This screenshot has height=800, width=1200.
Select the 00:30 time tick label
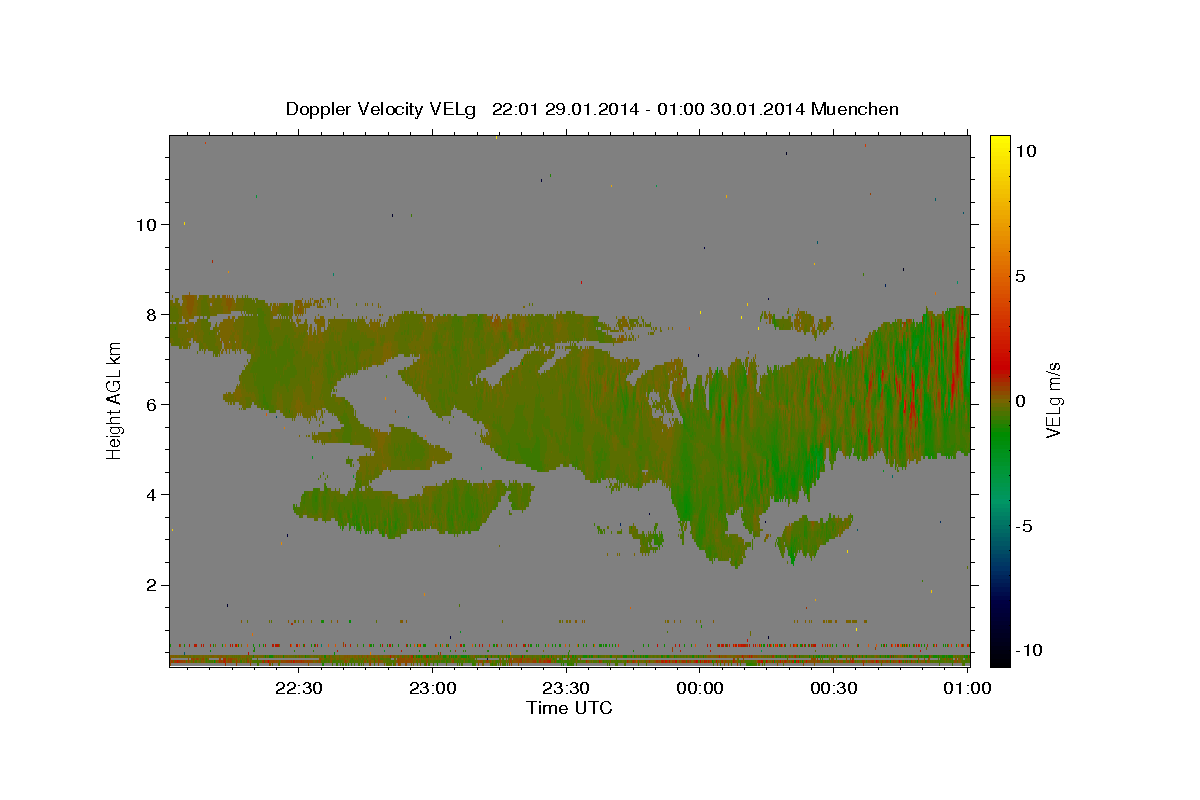(x=833, y=688)
